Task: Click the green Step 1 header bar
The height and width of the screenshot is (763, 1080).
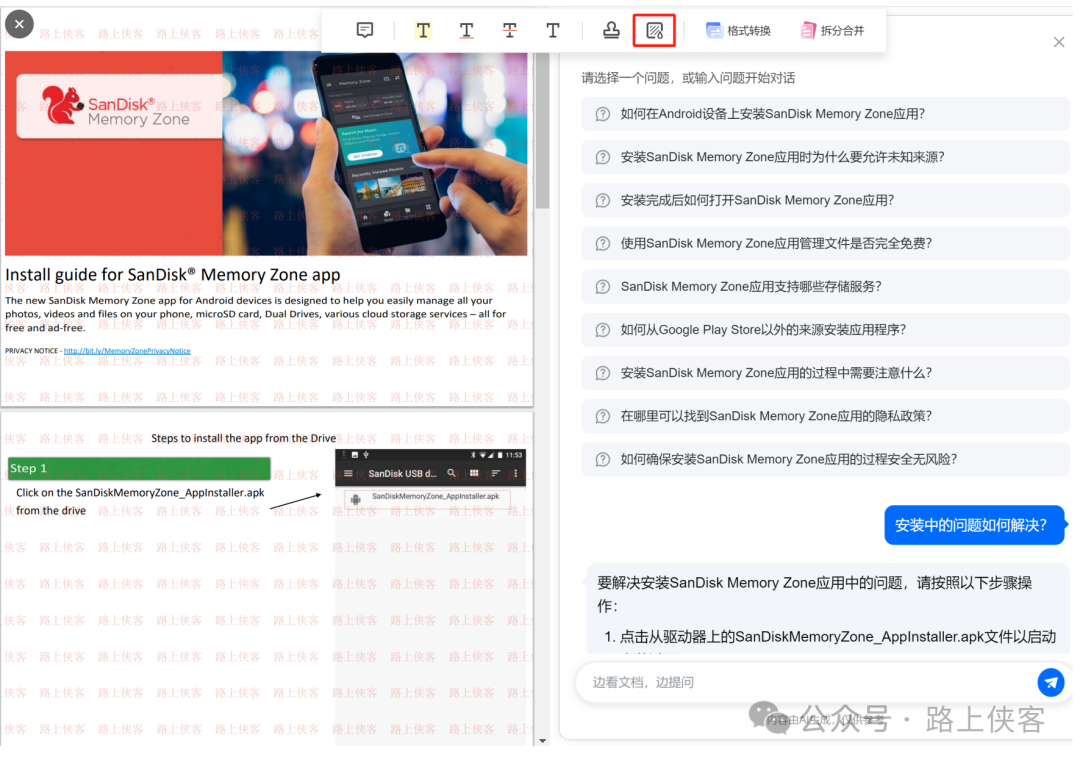Action: 139,468
